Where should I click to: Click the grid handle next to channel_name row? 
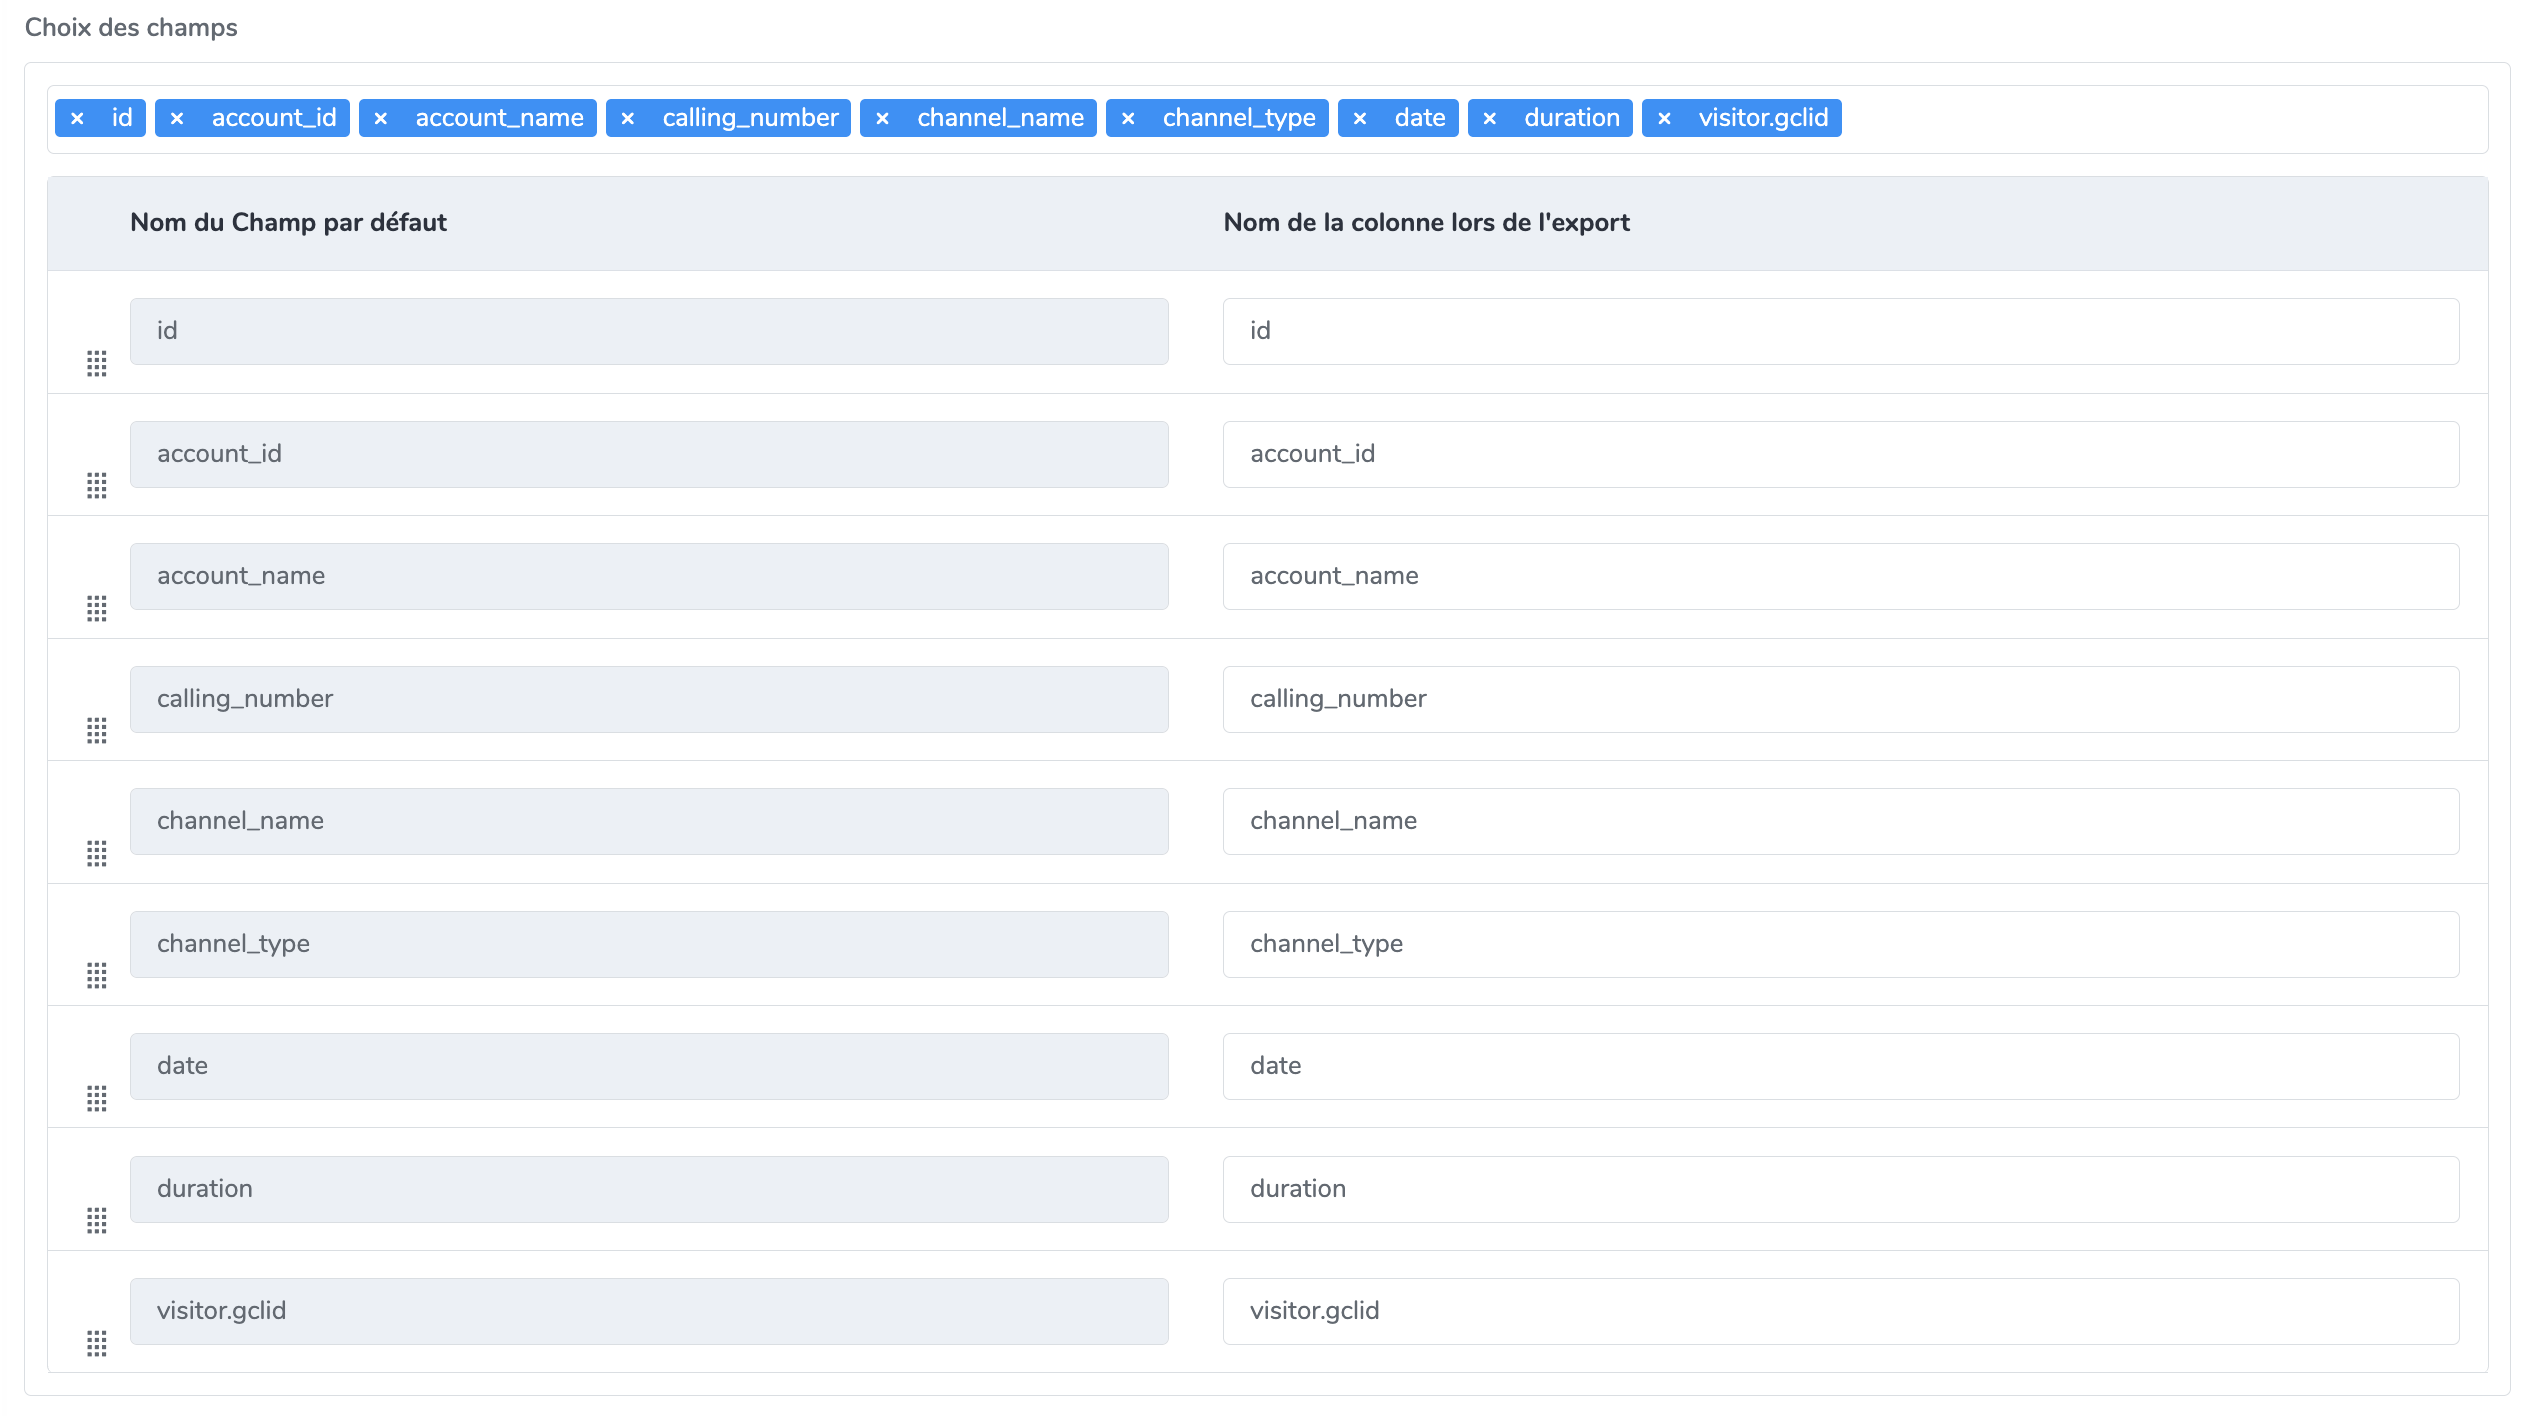click(x=97, y=853)
